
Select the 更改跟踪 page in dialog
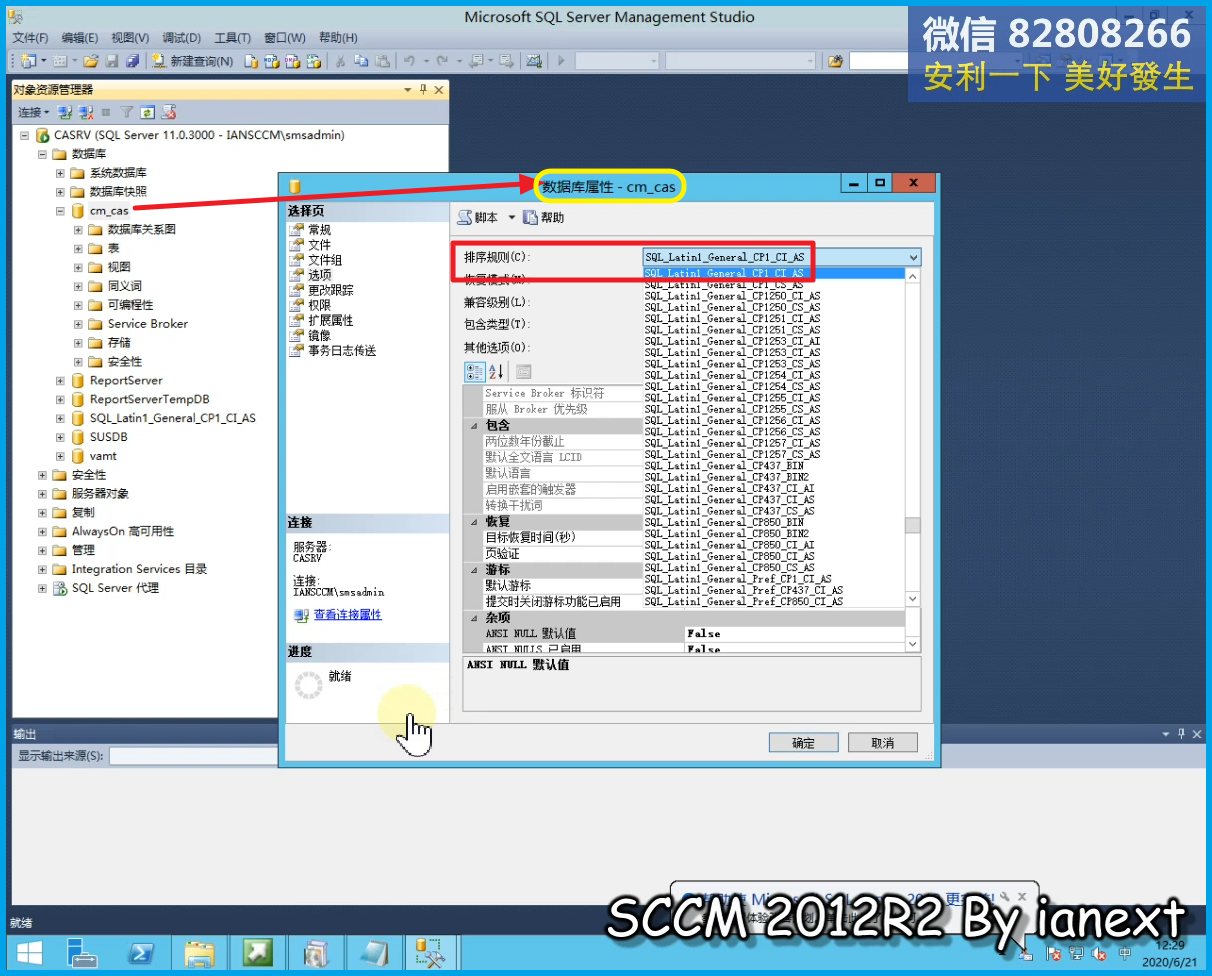click(x=330, y=290)
